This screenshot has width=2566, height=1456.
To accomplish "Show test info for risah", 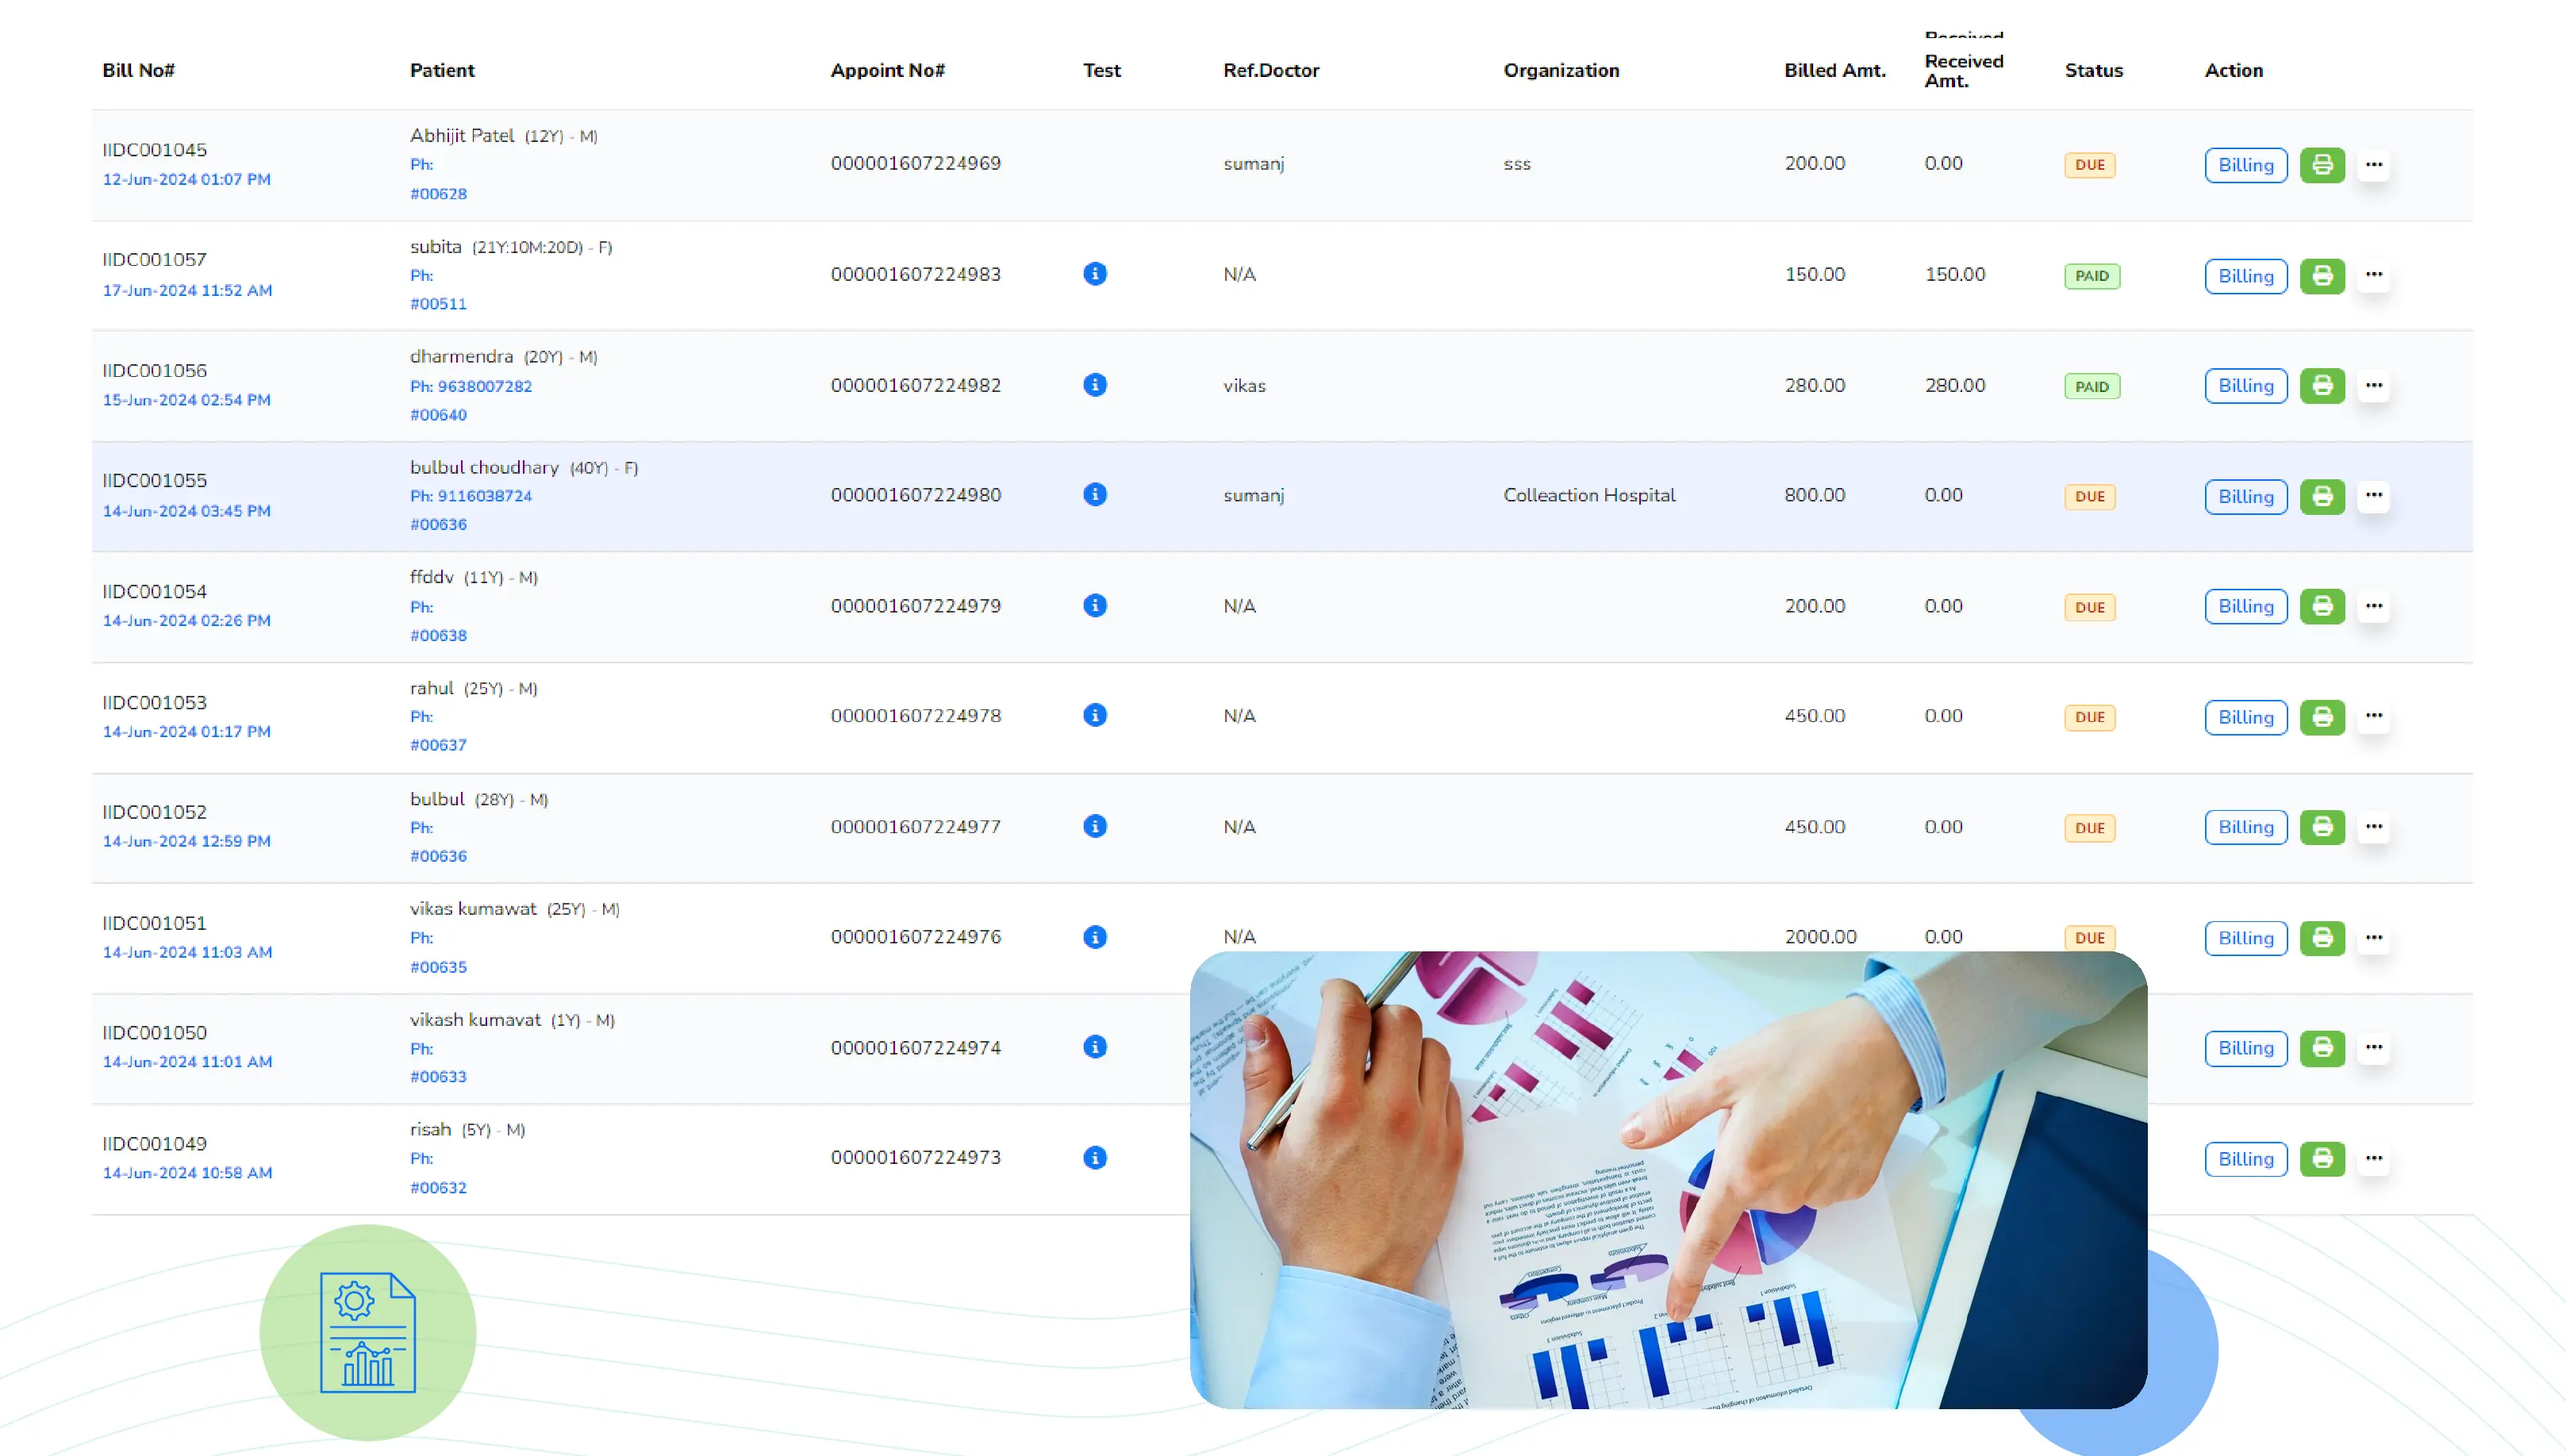I will [x=1095, y=1158].
